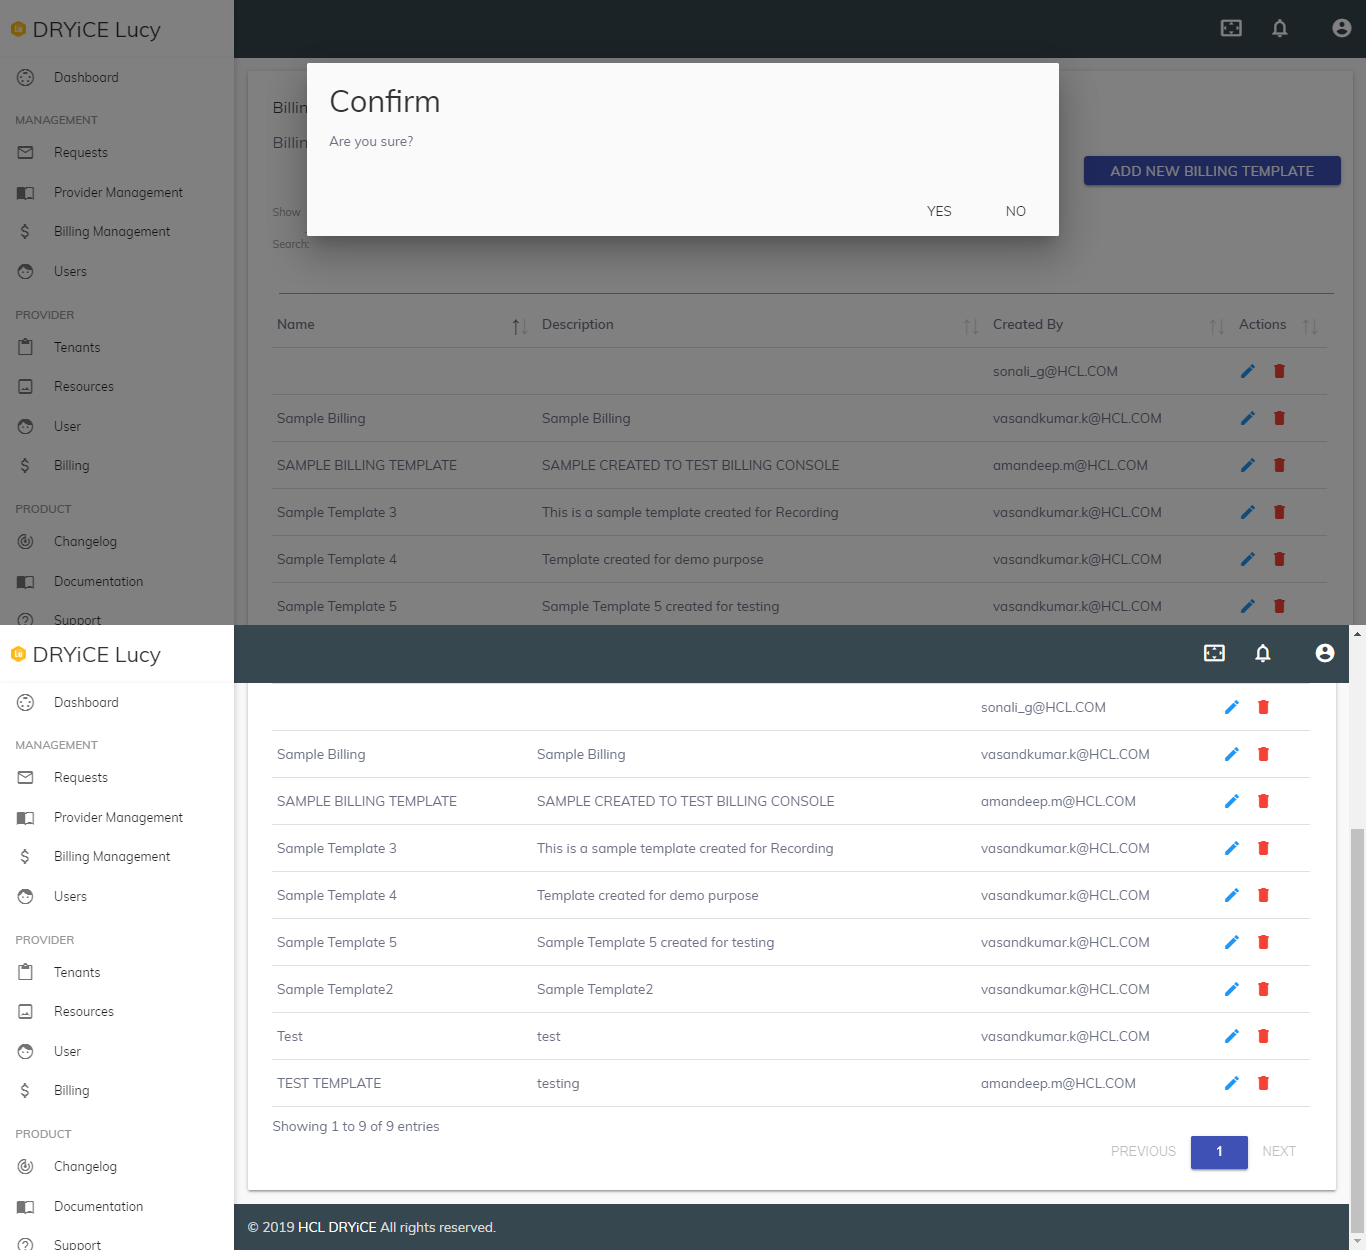Sort by Description using its sort arrows
This screenshot has width=1366, height=1250.
(970, 326)
